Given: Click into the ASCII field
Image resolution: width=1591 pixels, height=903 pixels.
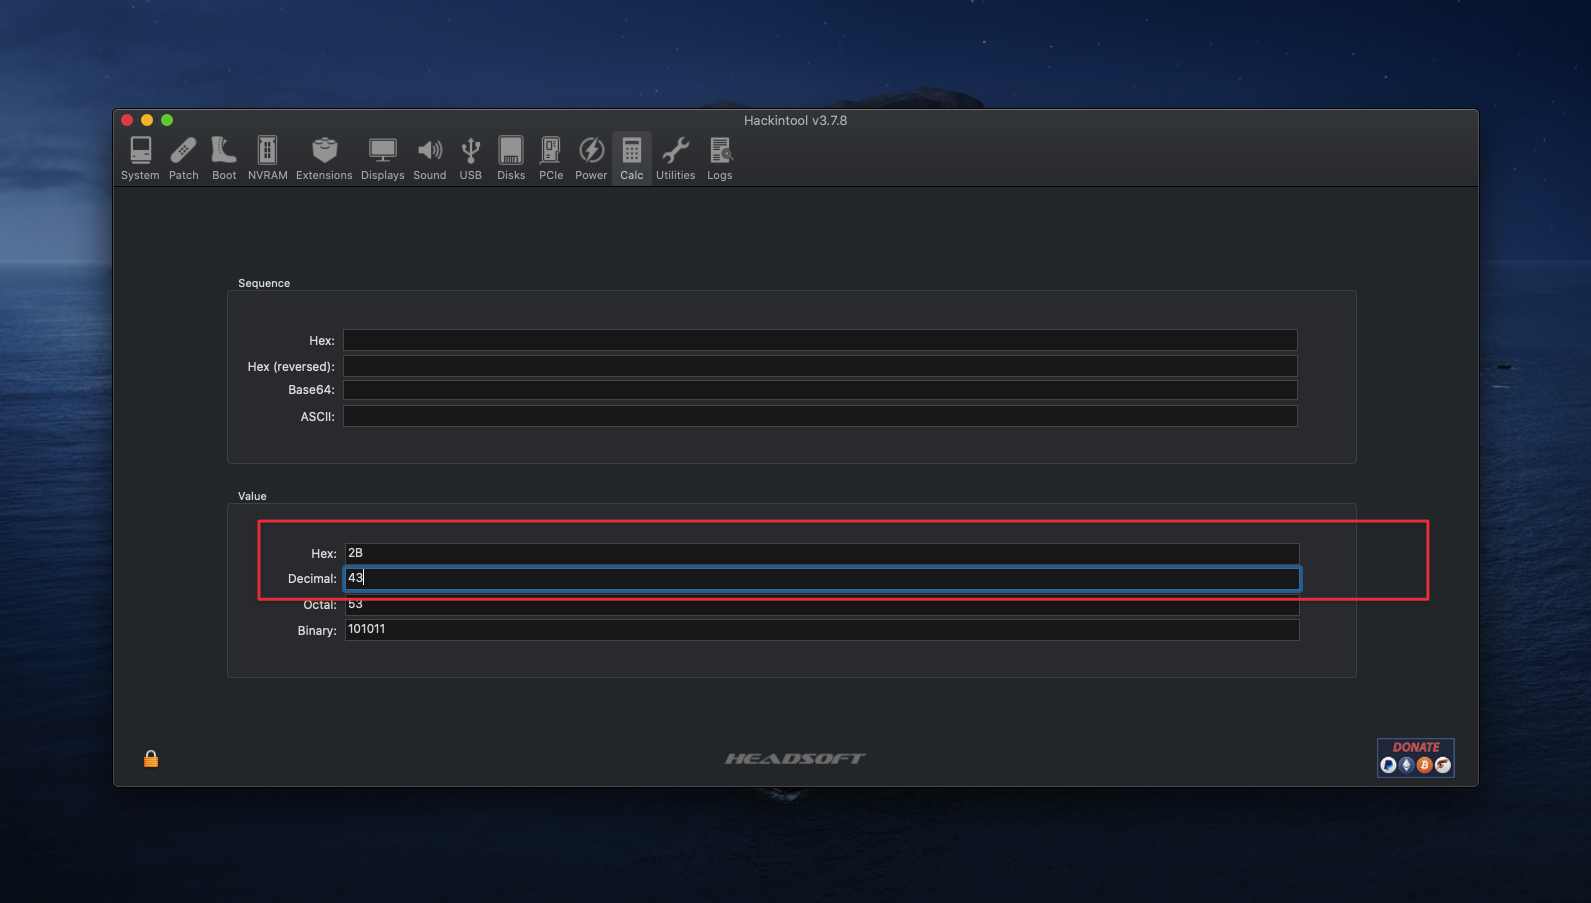Looking at the screenshot, I should point(820,416).
